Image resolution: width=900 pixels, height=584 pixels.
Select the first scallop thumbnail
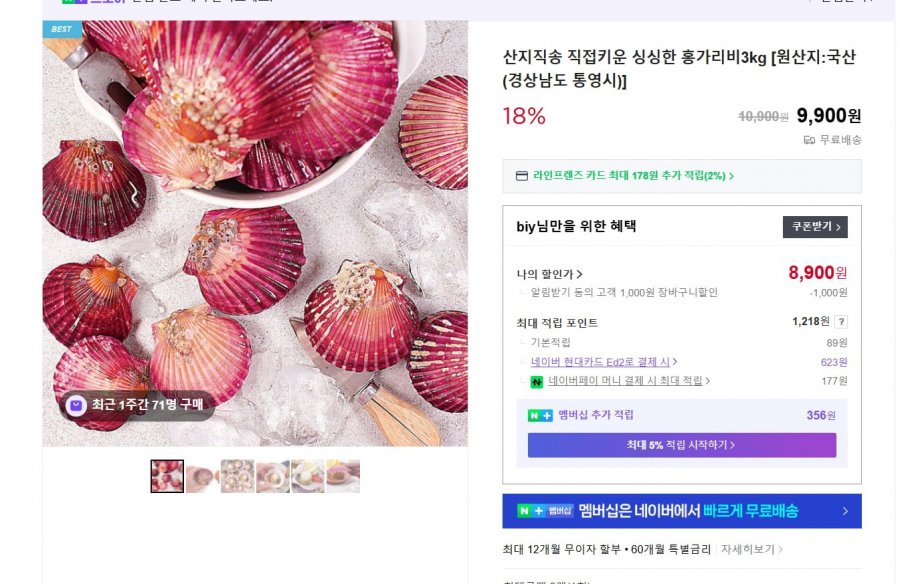pyautogui.click(x=167, y=476)
